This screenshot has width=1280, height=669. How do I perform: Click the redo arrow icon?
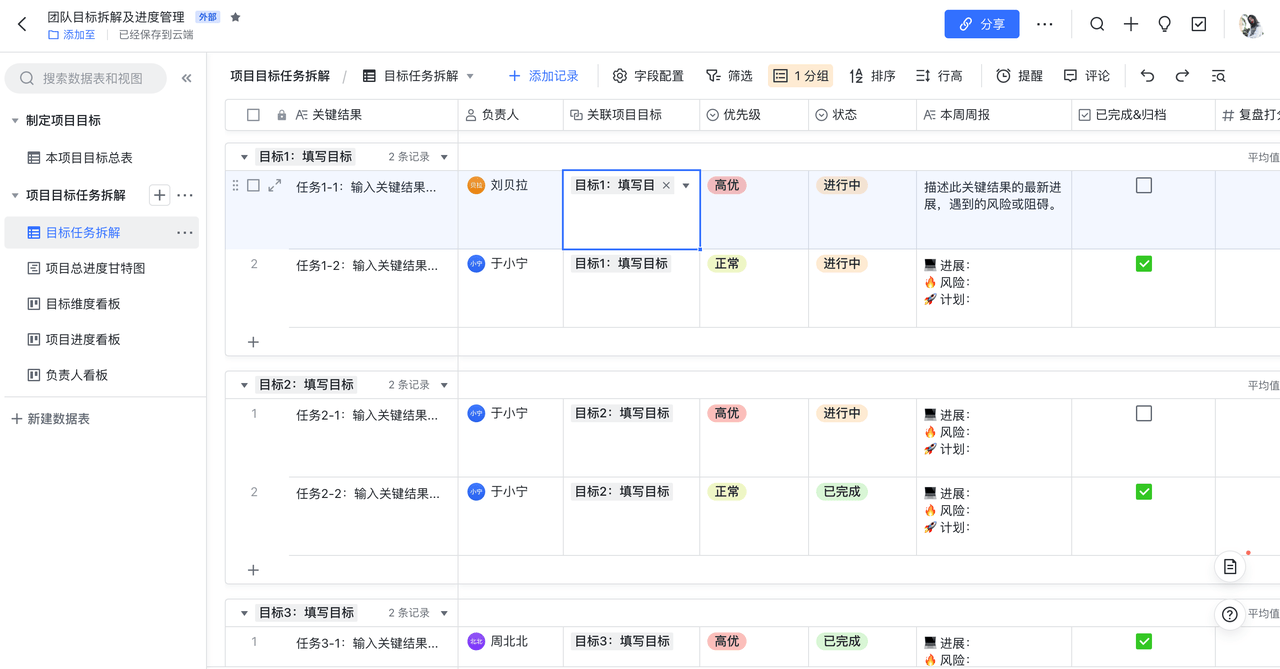(x=1182, y=76)
